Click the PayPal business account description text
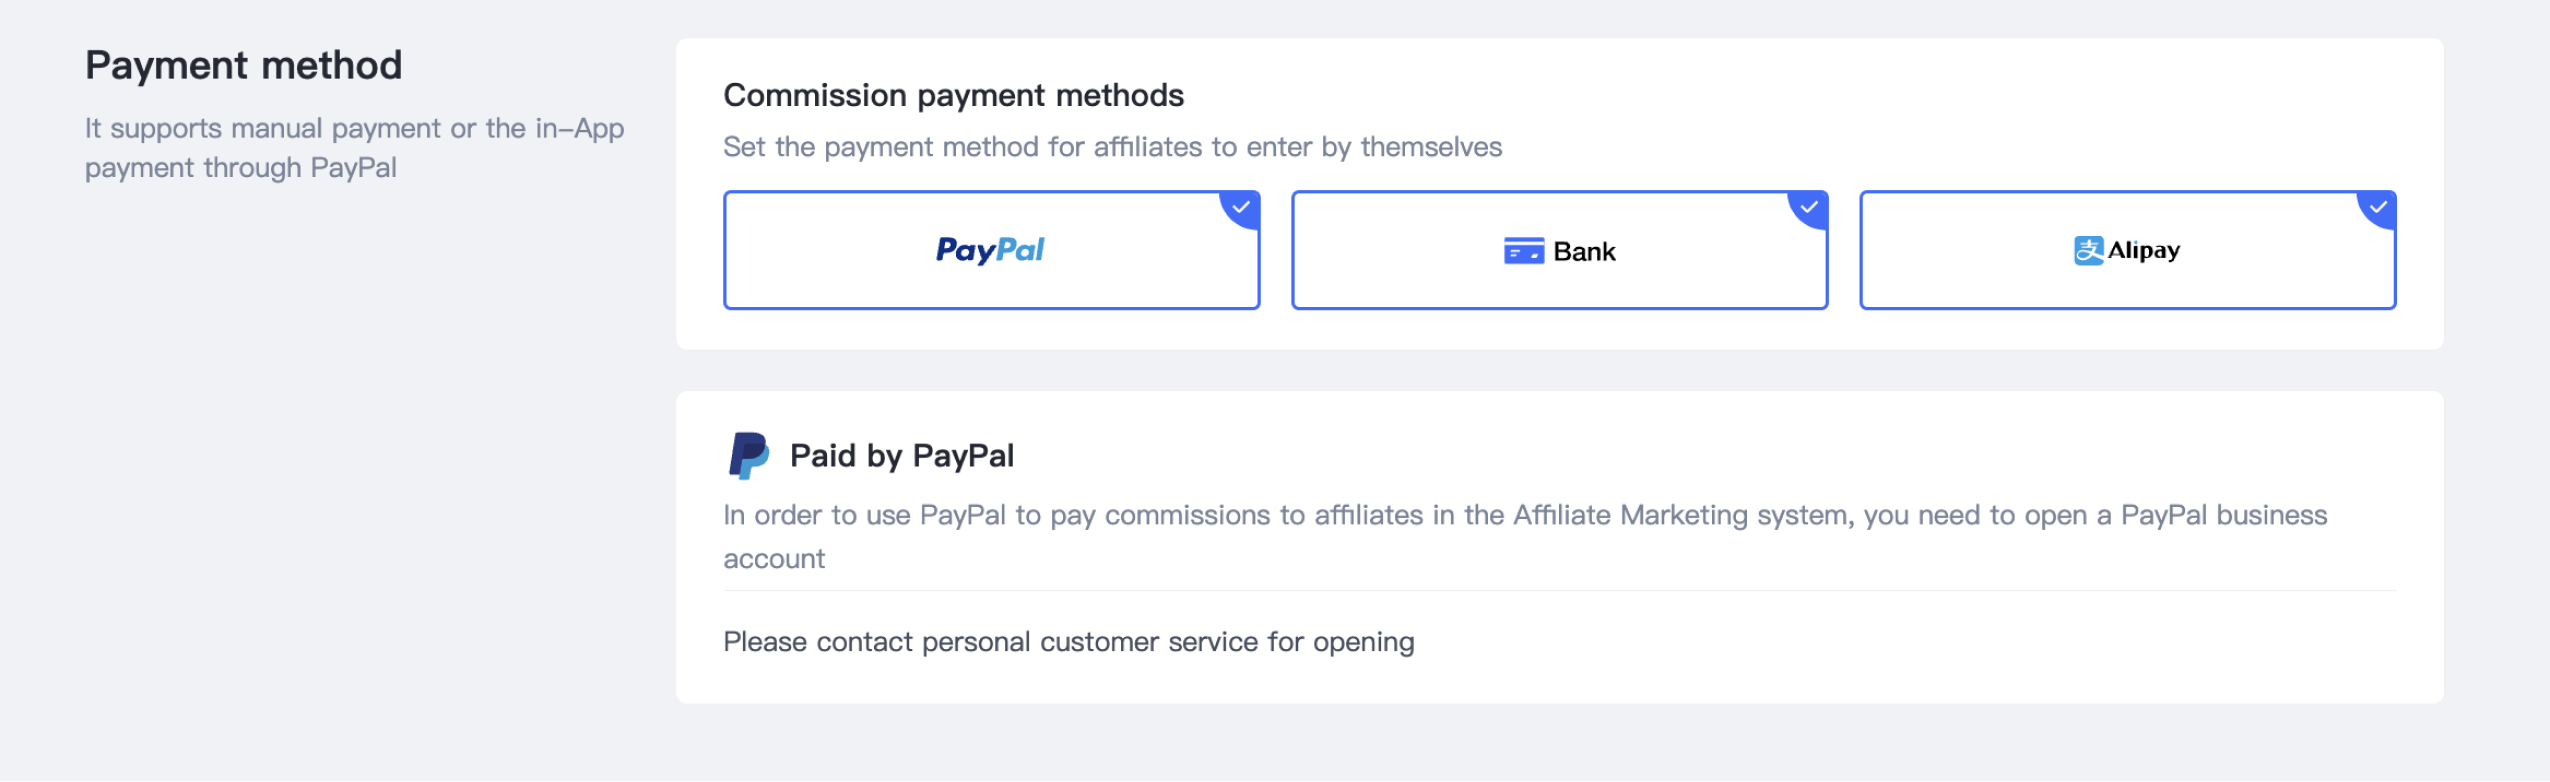Screen dimensions: 2550x782 (1525, 536)
